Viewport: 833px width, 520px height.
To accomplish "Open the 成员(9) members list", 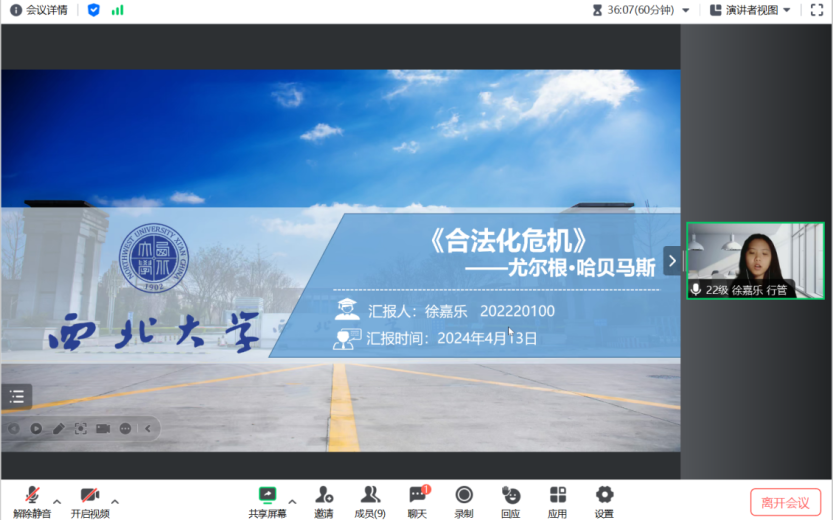I will click(370, 495).
